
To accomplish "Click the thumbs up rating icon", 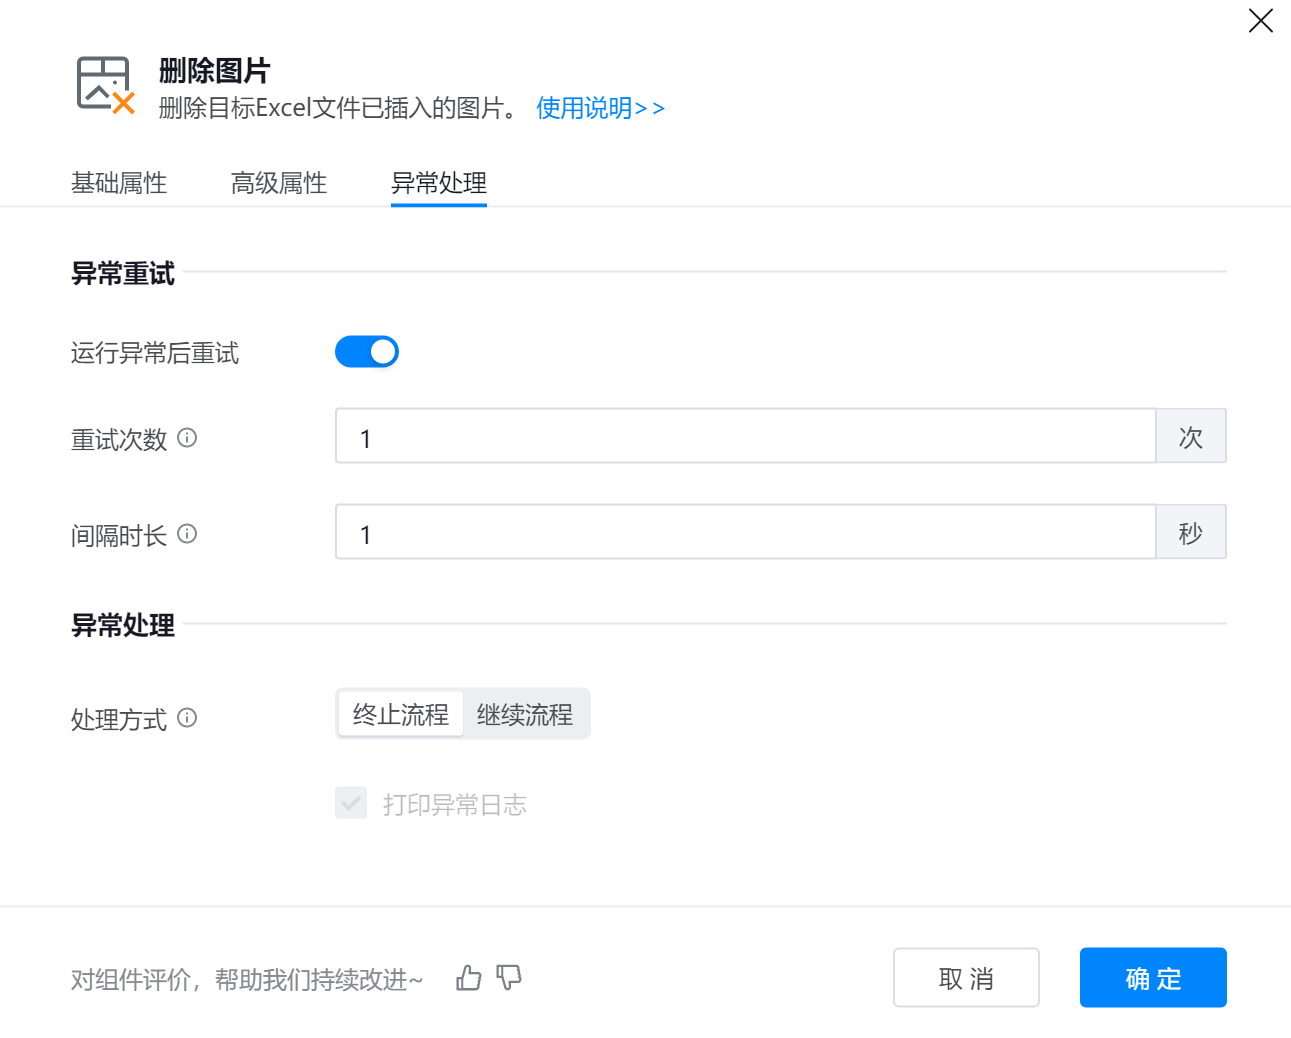I will point(469,978).
